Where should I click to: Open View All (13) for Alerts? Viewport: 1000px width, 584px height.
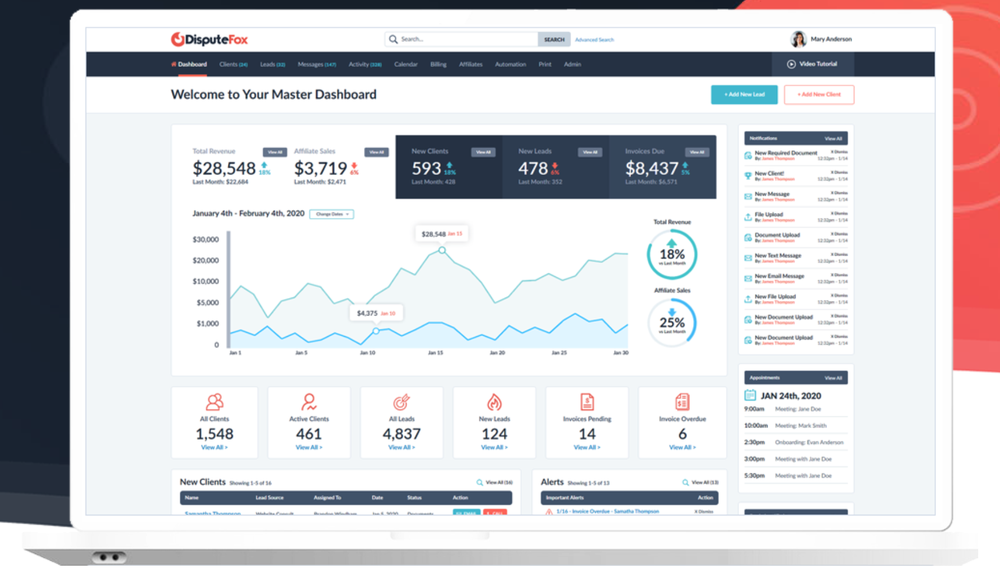(705, 483)
